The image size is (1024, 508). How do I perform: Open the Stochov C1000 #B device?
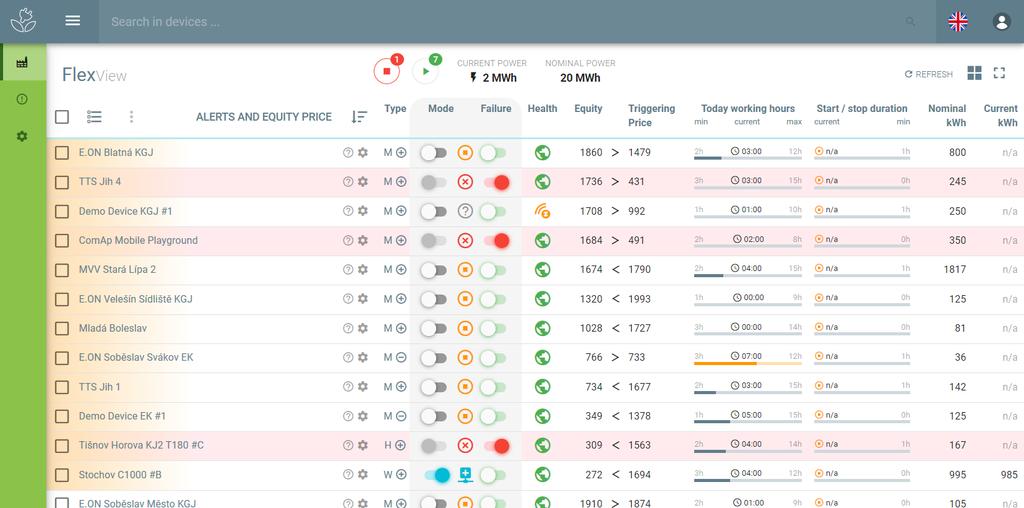tap(120, 475)
